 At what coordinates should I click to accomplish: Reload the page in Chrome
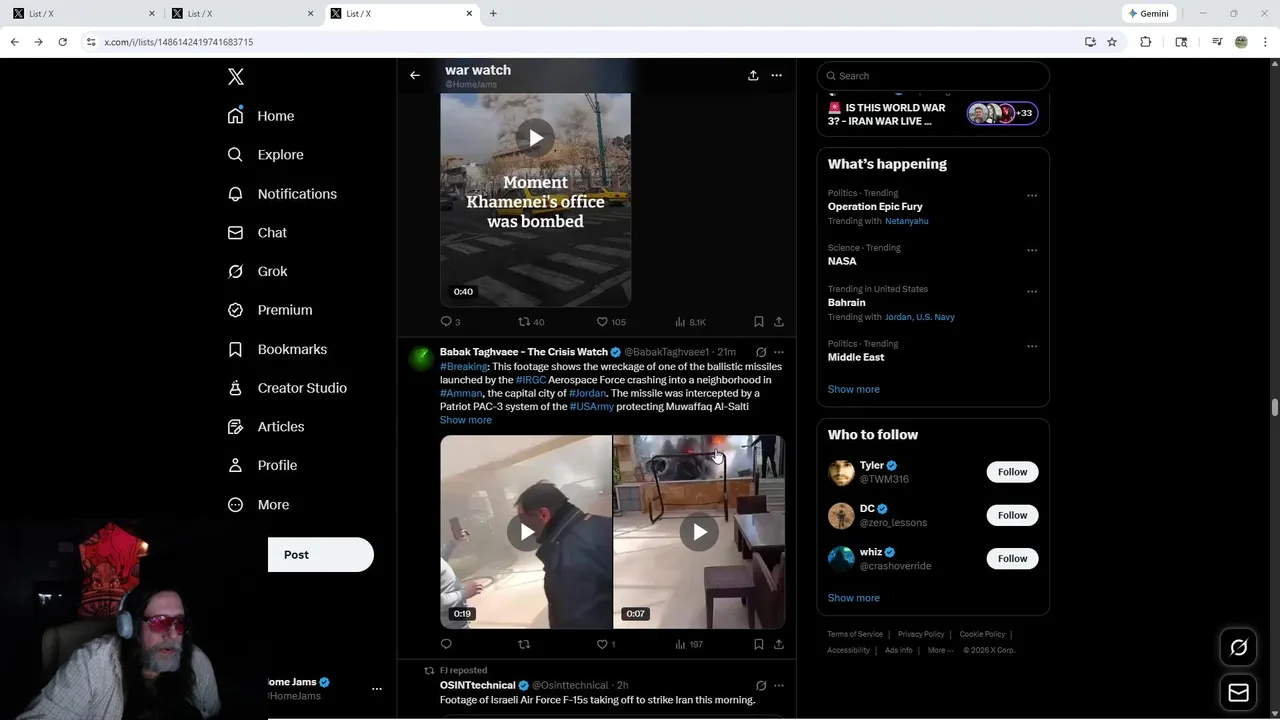coord(62,42)
